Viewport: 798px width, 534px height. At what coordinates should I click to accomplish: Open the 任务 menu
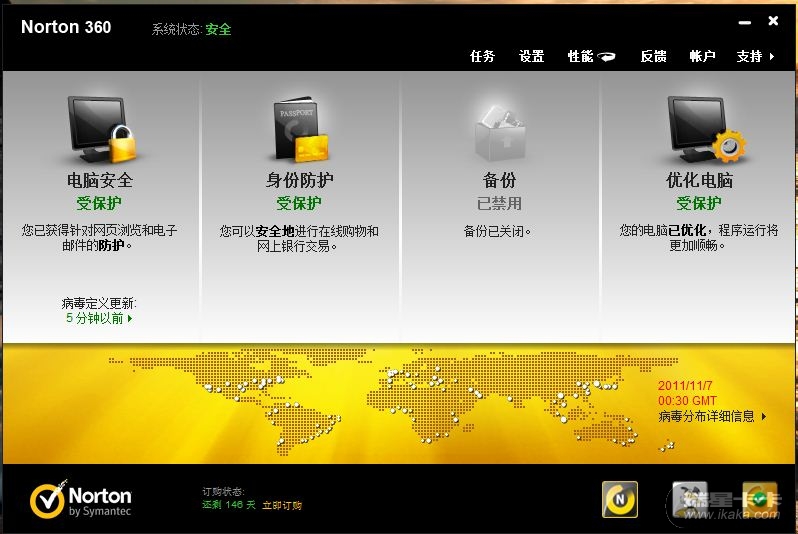(482, 56)
